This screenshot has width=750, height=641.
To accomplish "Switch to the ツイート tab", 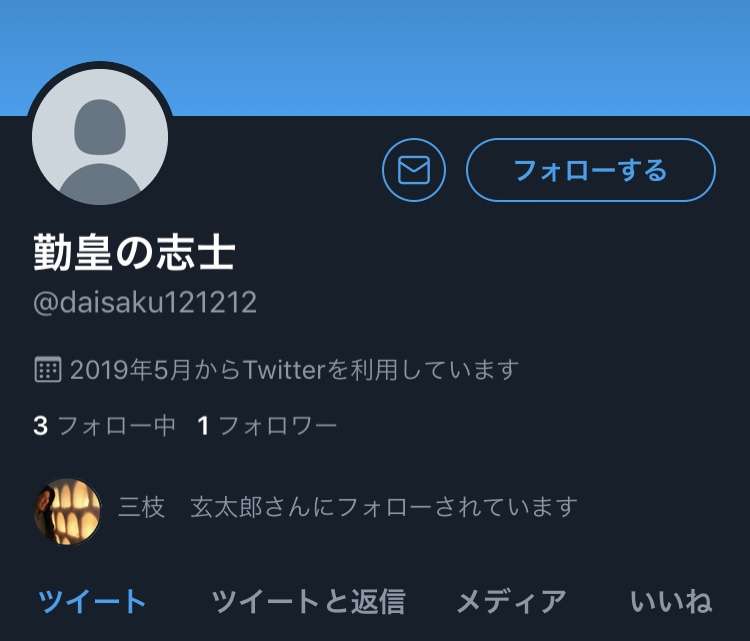I will click(x=92, y=601).
